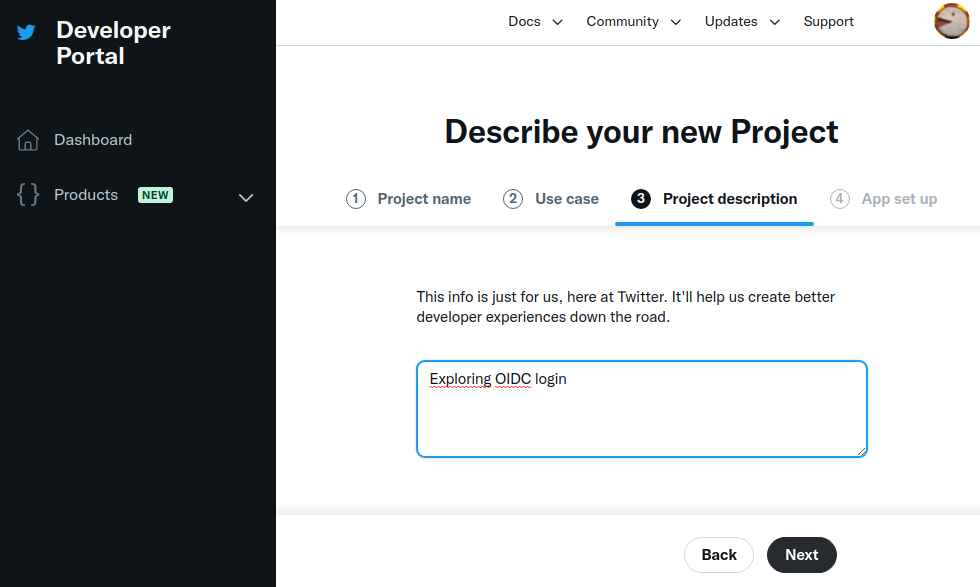The image size is (980, 587).
Task: Expand the Products sidebar section chevron
Action: click(246, 197)
